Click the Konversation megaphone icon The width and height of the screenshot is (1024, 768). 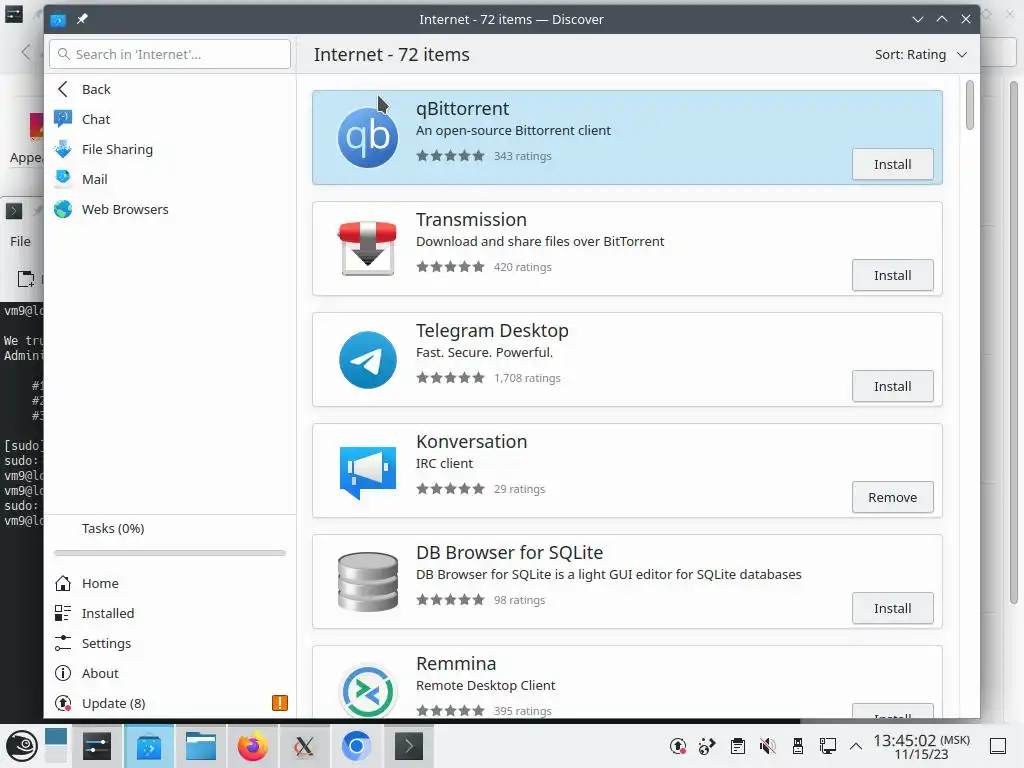coord(368,472)
